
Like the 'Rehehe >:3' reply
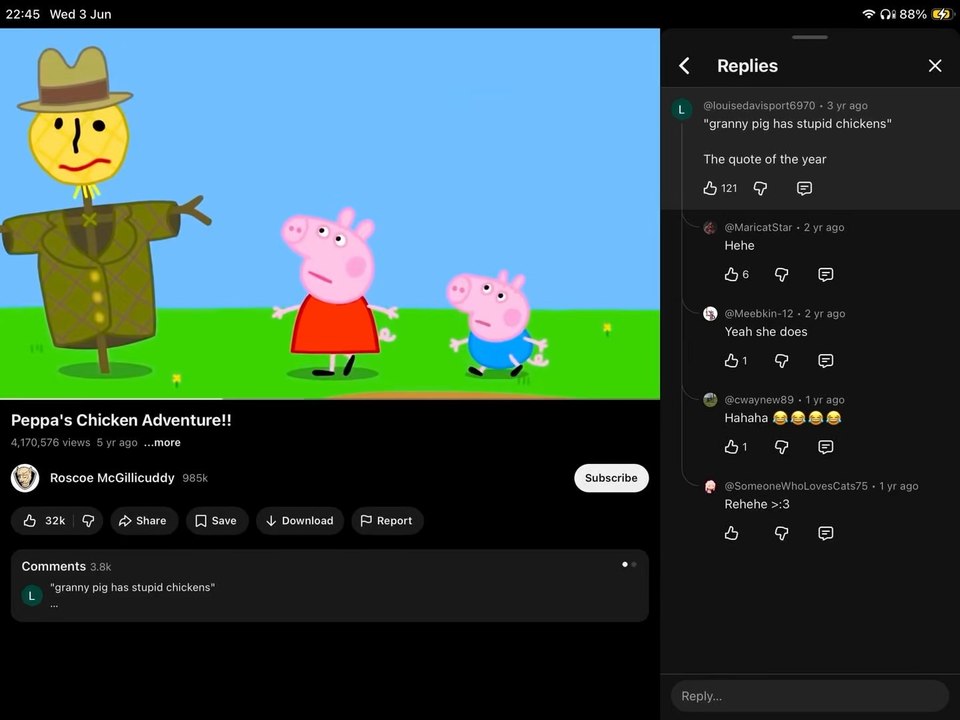[731, 533]
